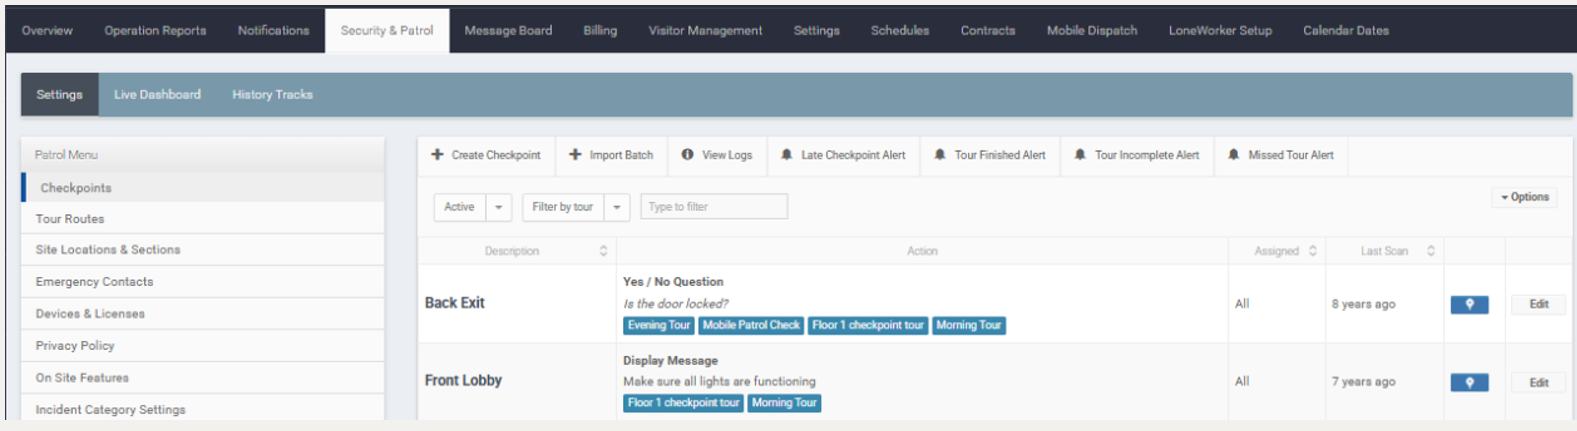The width and height of the screenshot is (1577, 431).
Task: Click the Type to filter input
Action: [x=714, y=207]
